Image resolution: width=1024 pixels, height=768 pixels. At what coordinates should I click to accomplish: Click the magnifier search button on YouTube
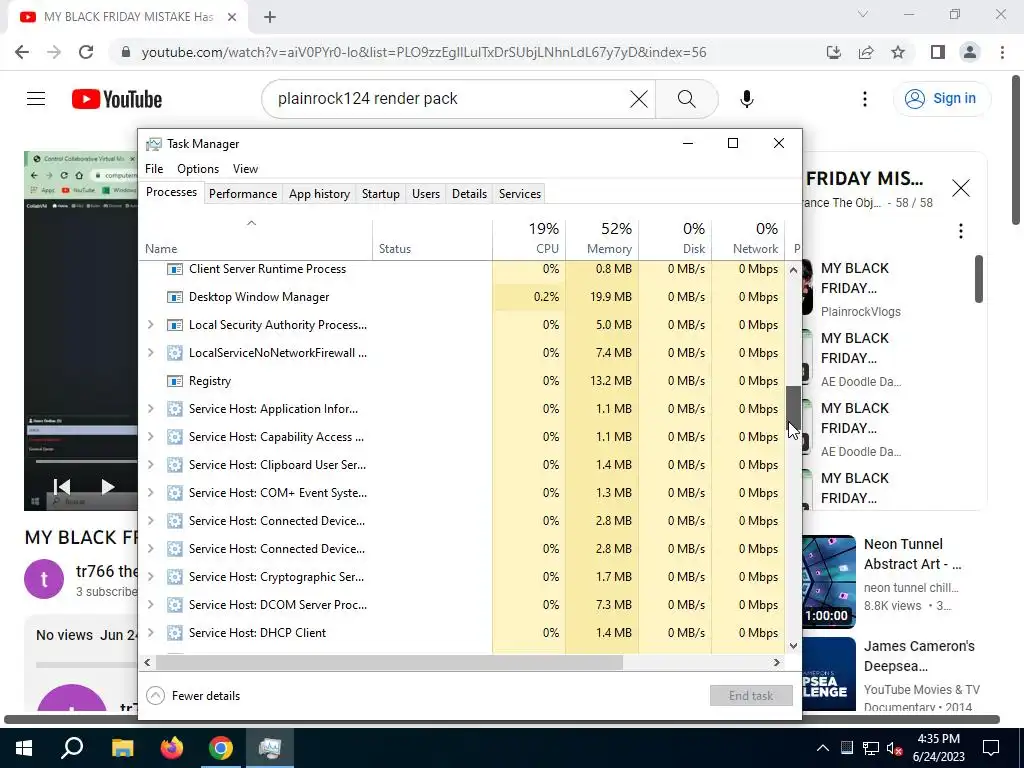tap(686, 99)
